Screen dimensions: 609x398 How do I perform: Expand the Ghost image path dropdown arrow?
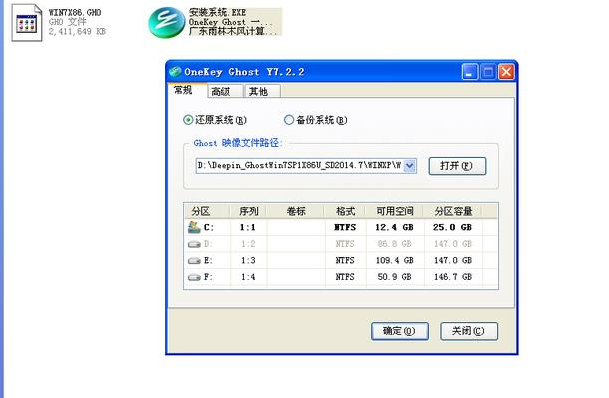[410, 166]
